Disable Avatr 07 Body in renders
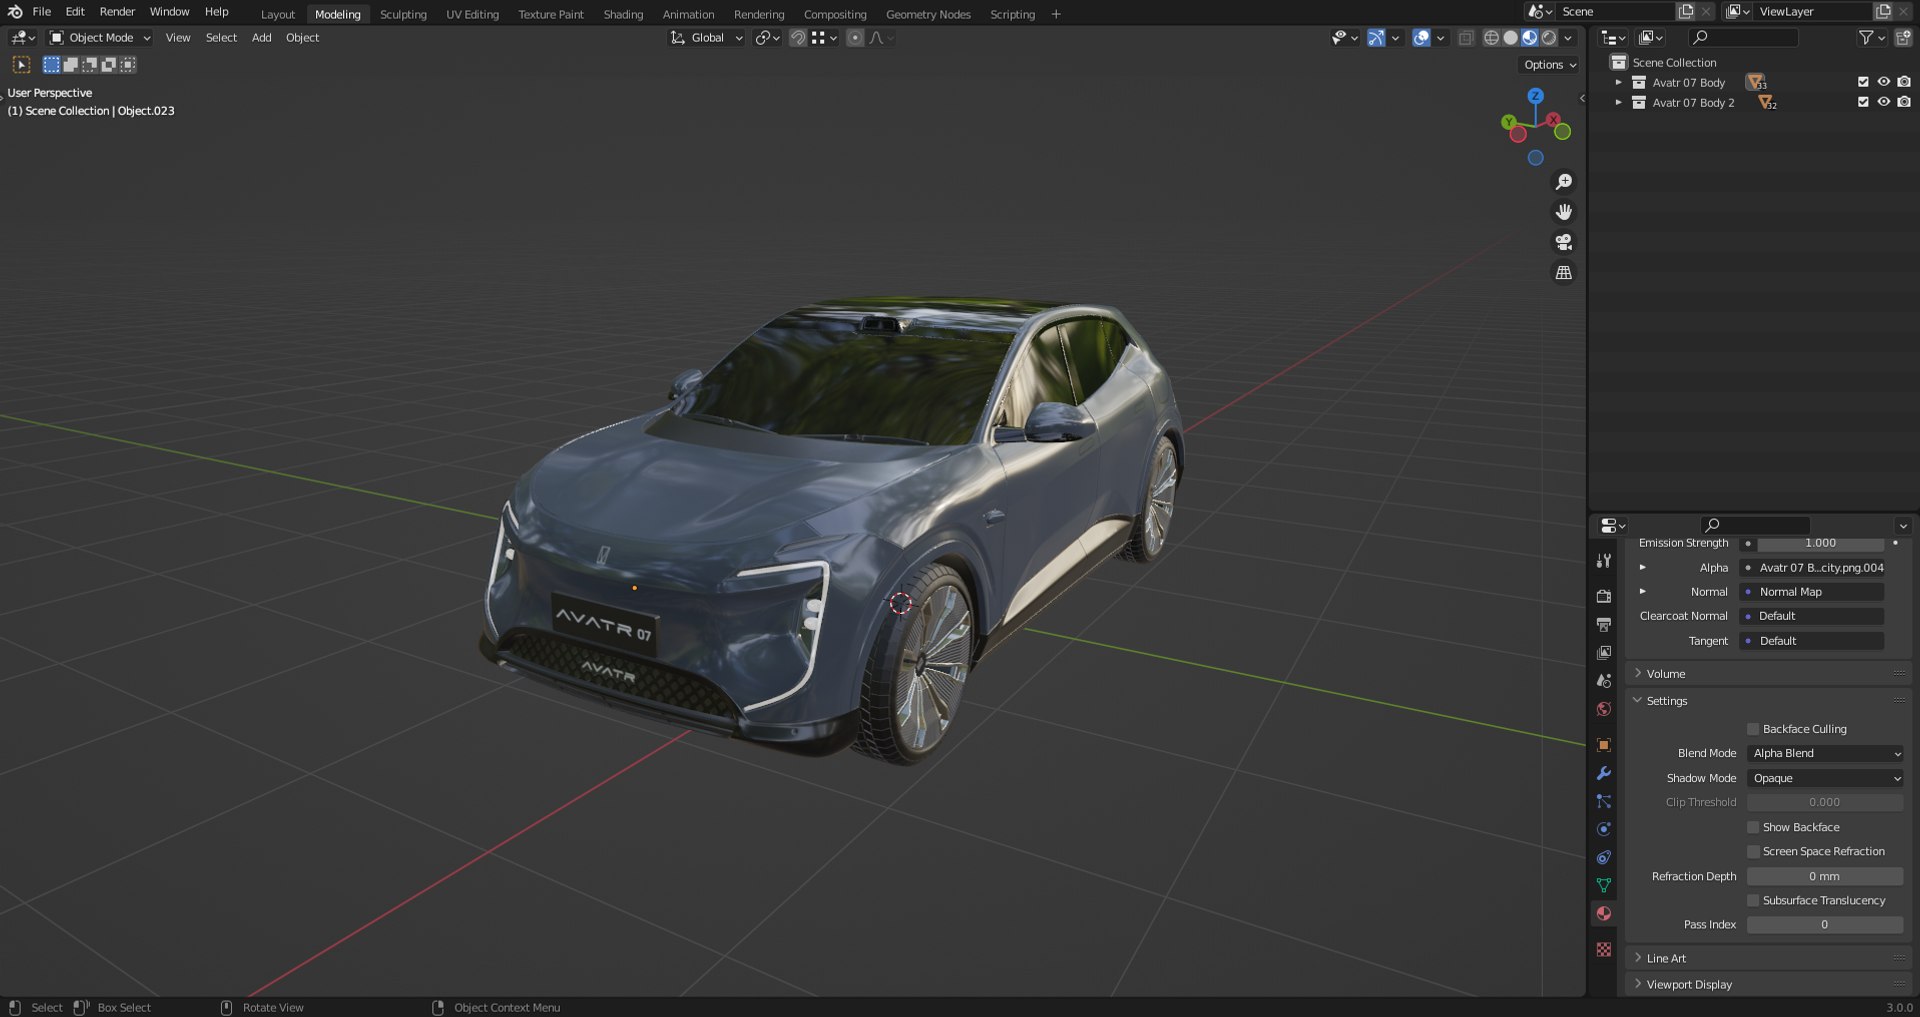The width and height of the screenshot is (1920, 1017). point(1904,82)
